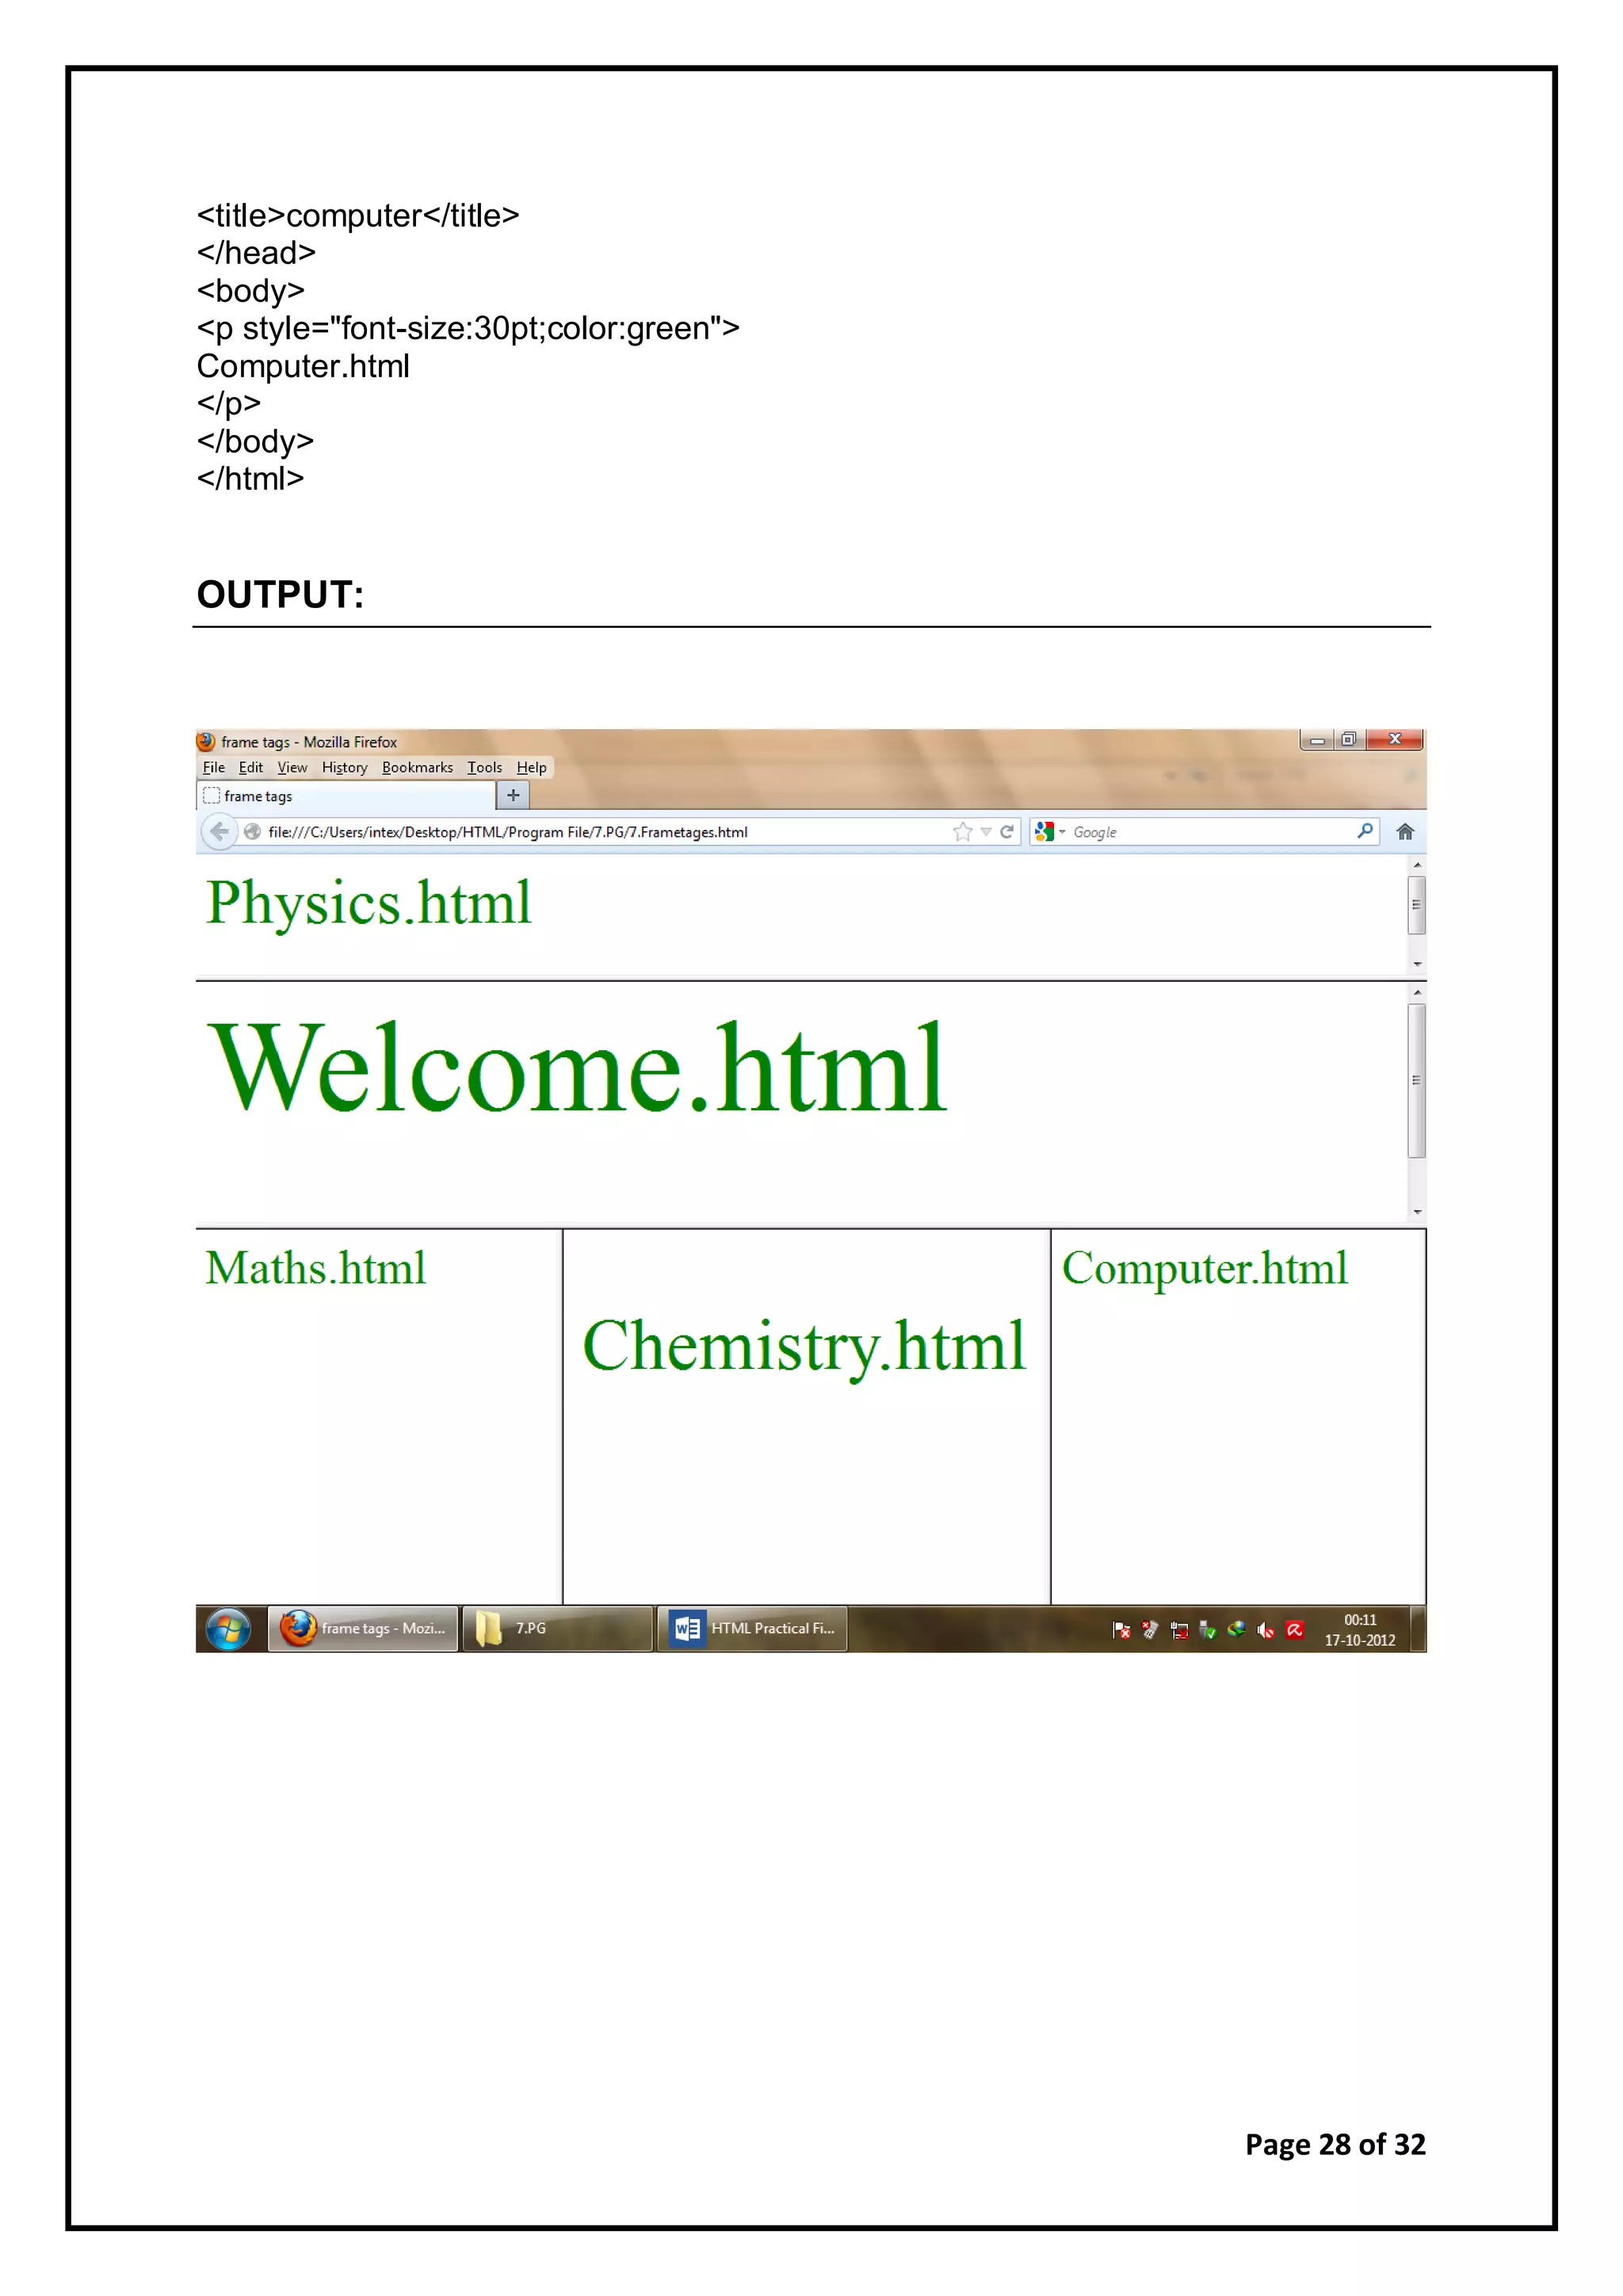Viewport: 1623px width, 2296px height.
Task: Open the Tools menu
Action: pyautogui.click(x=484, y=768)
